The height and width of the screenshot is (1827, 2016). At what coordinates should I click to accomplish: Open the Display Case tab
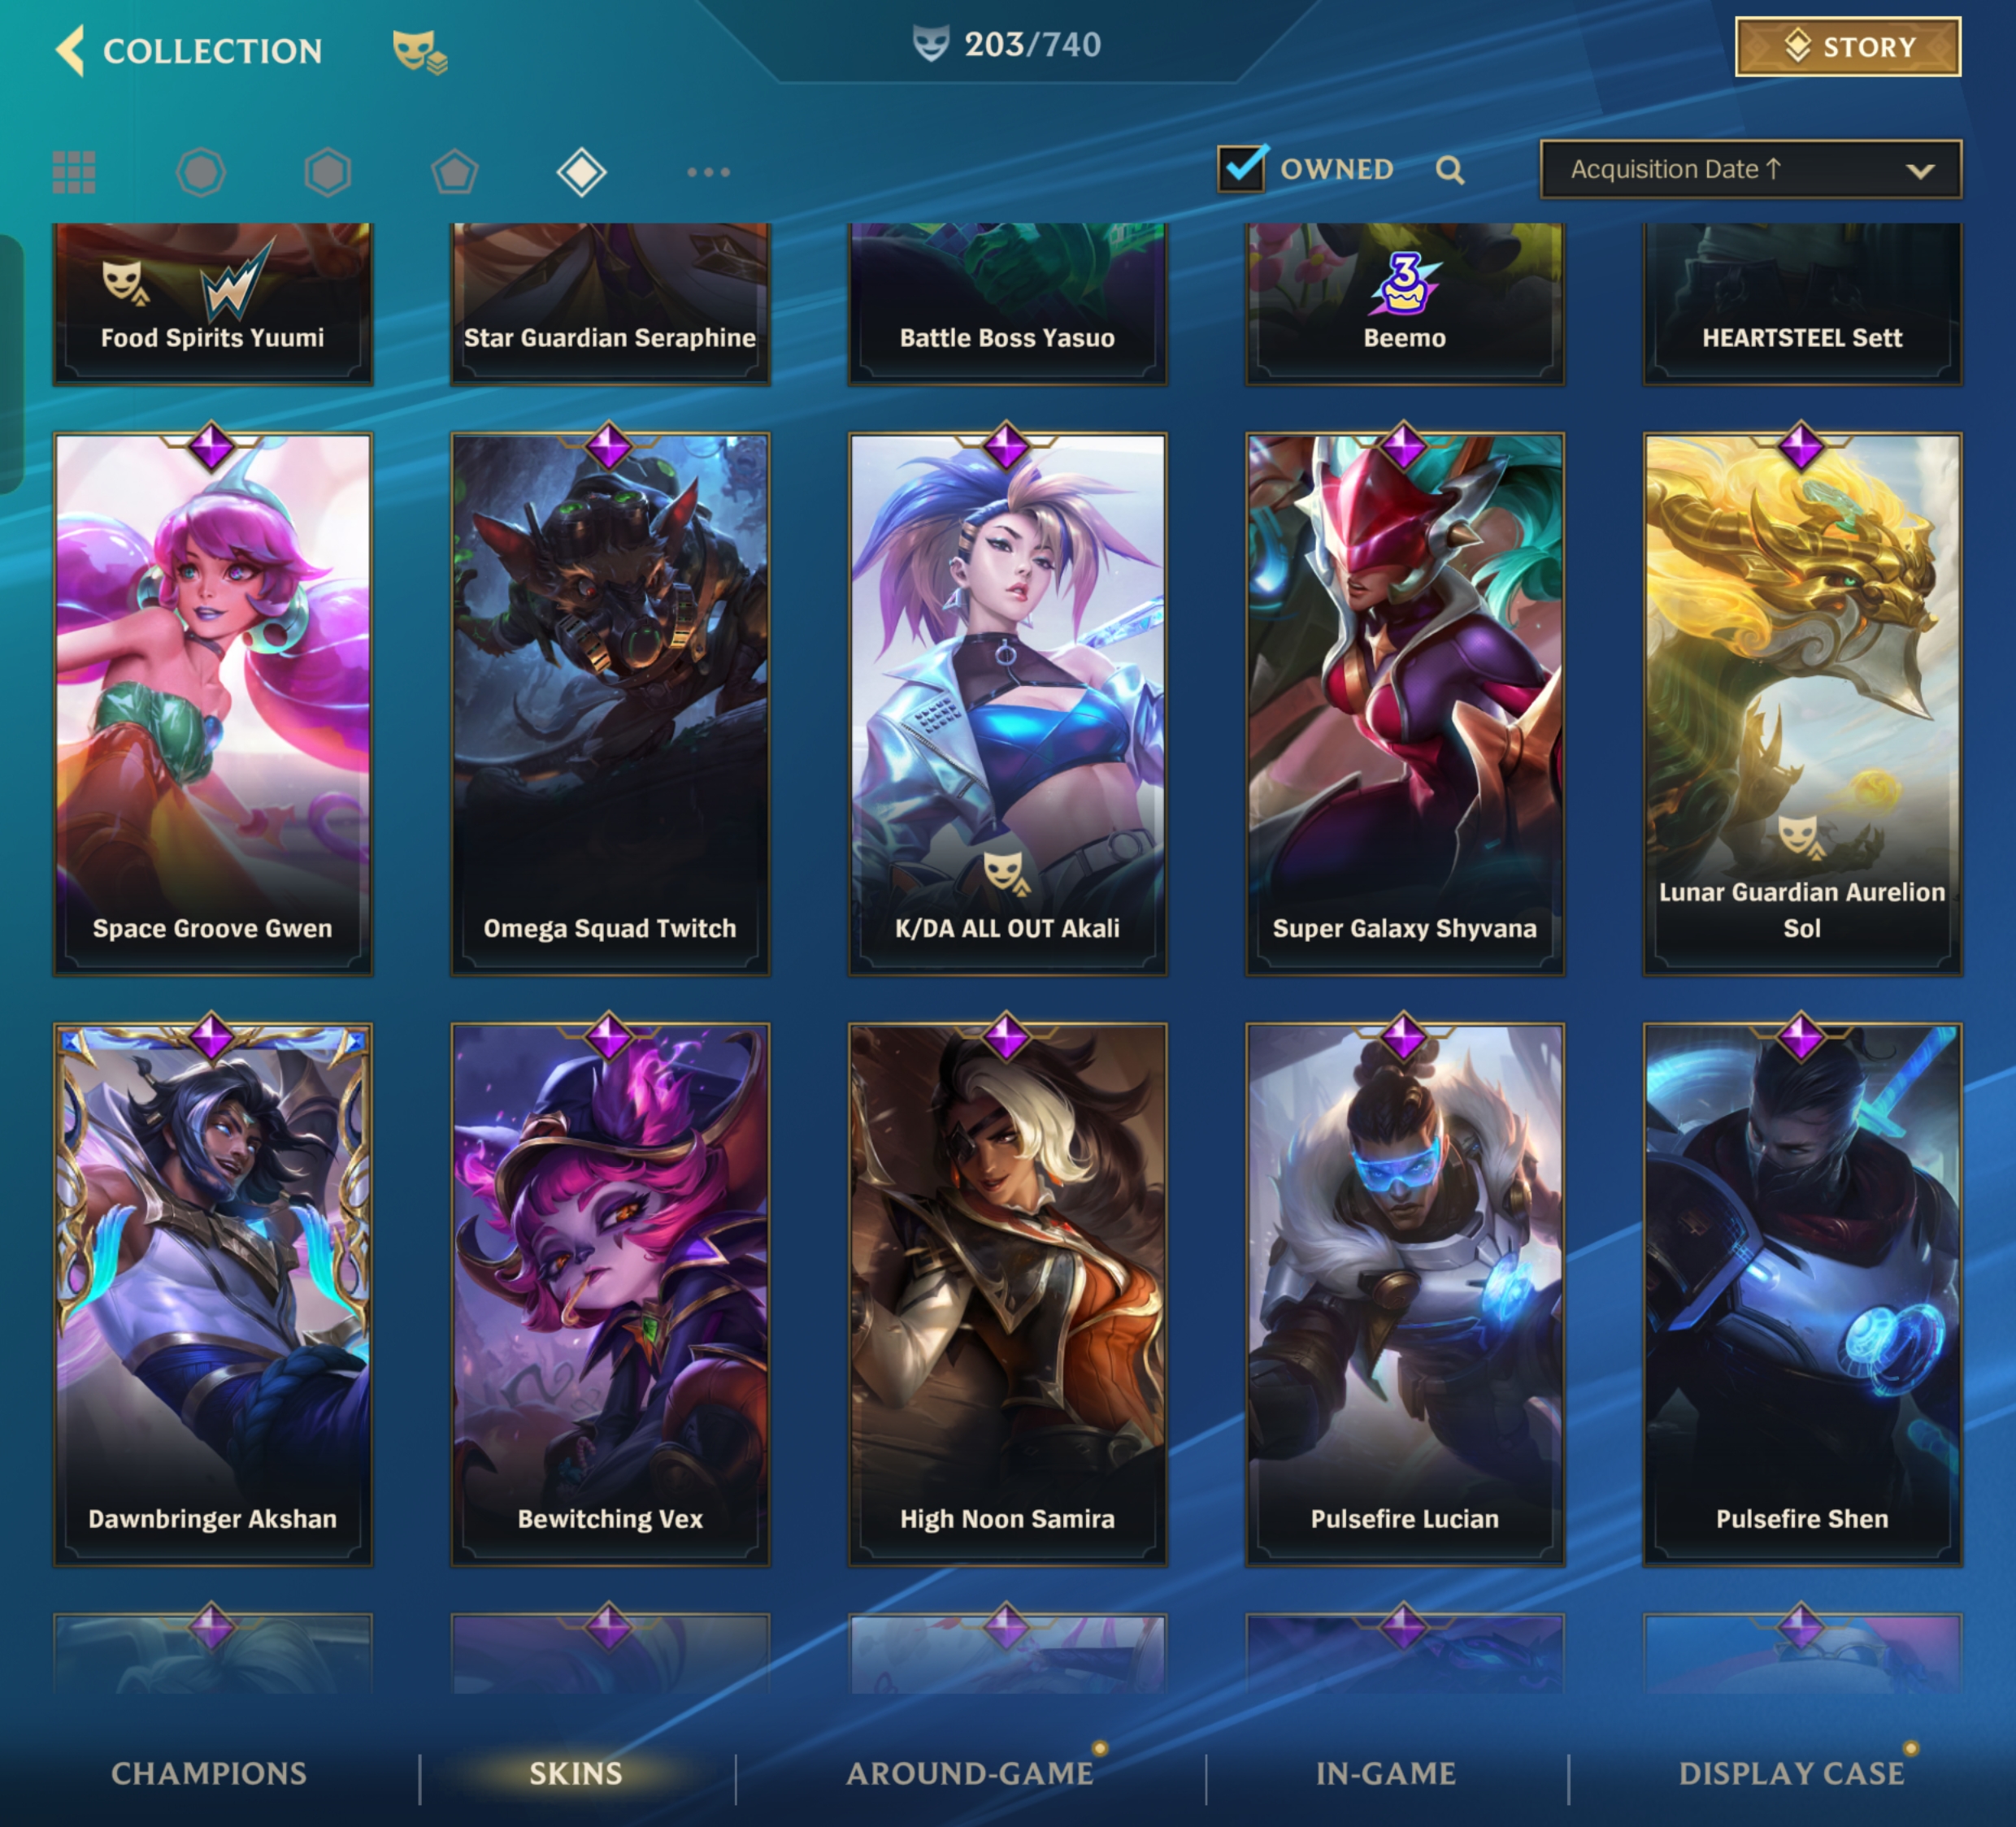[1791, 1773]
